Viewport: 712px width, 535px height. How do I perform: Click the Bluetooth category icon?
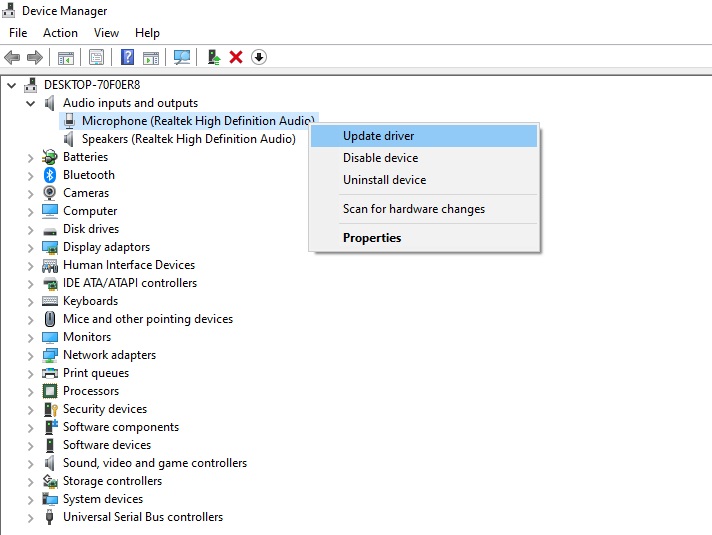50,175
